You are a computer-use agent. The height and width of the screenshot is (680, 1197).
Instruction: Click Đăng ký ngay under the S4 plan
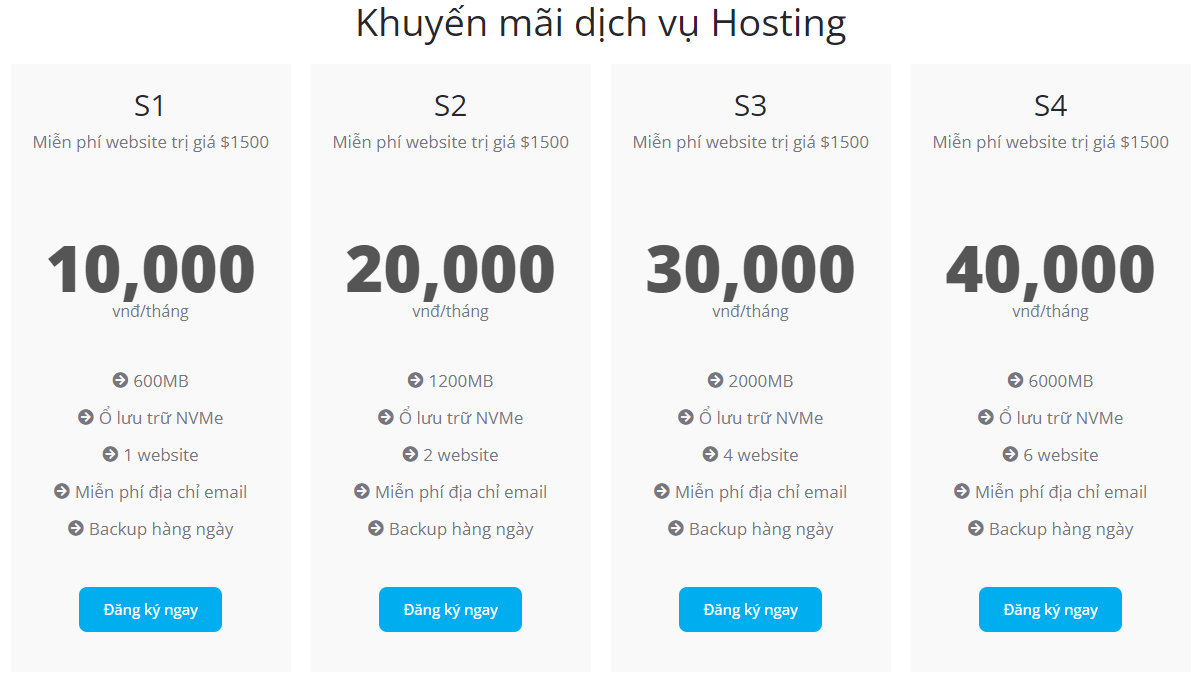[x=1050, y=609]
